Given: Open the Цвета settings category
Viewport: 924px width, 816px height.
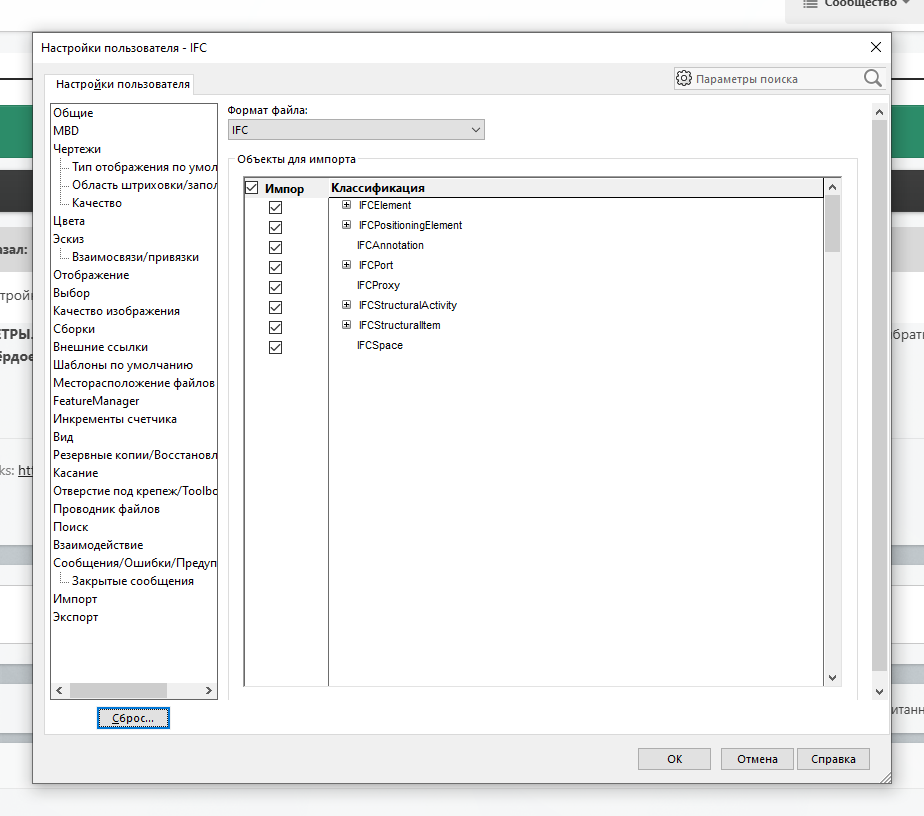Looking at the screenshot, I should [69, 221].
